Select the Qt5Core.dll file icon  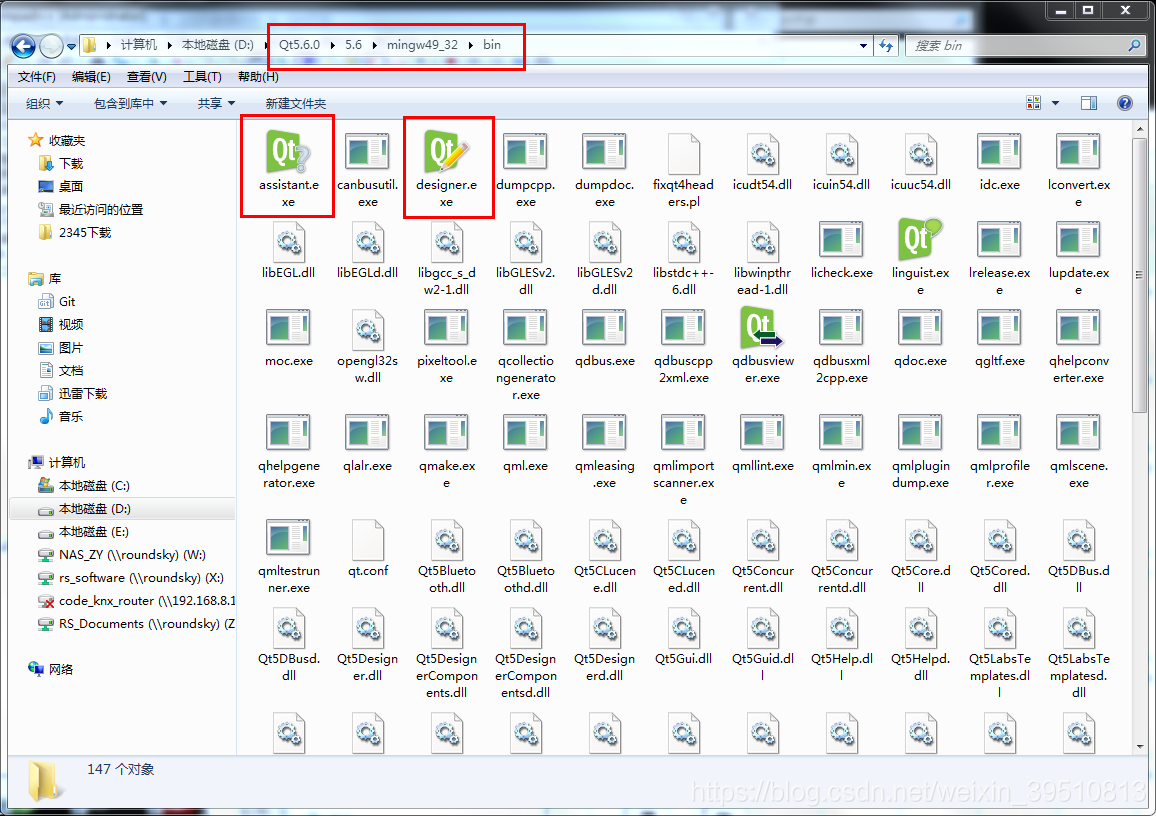pyautogui.click(x=920, y=539)
